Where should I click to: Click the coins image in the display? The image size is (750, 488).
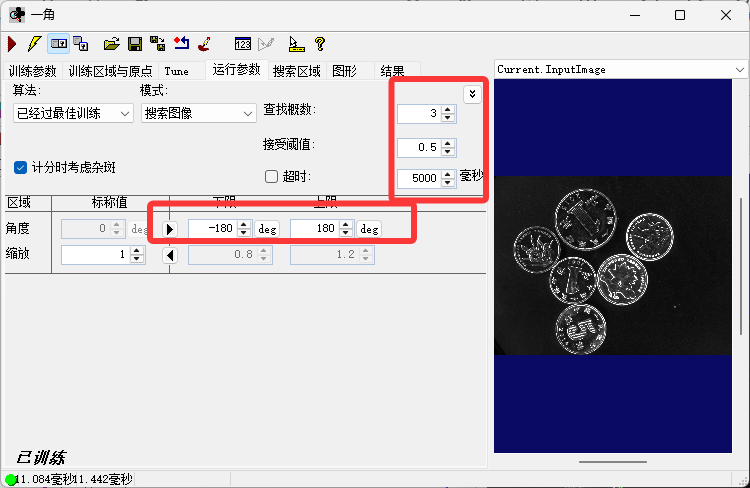pos(613,266)
